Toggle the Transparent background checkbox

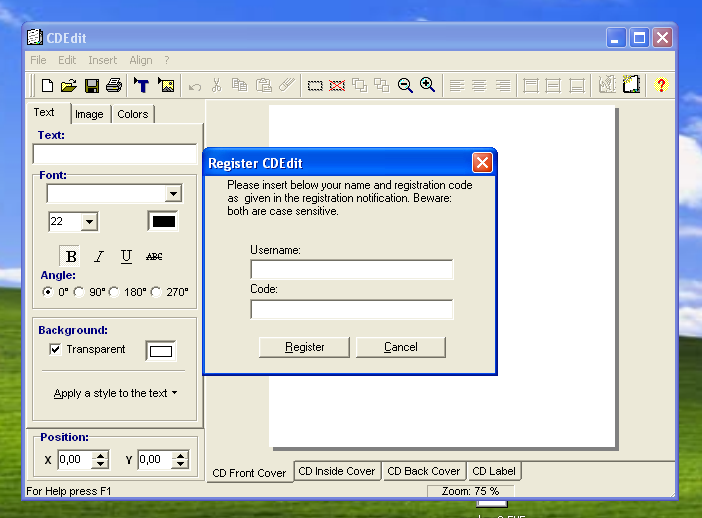pos(56,349)
